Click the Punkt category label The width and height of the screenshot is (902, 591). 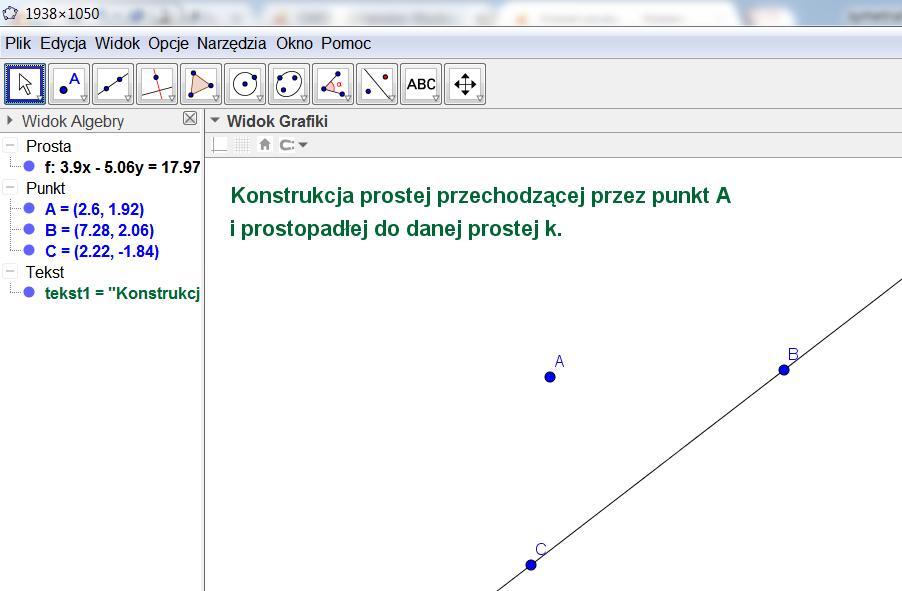point(45,188)
